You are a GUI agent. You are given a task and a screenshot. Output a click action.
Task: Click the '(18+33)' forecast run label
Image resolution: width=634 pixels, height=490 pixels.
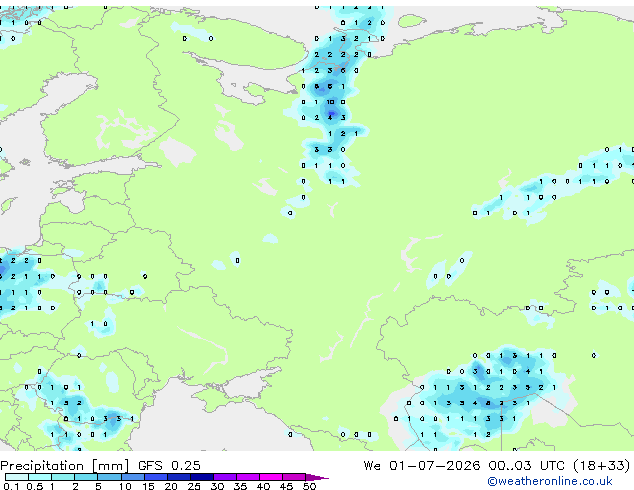tap(602, 466)
